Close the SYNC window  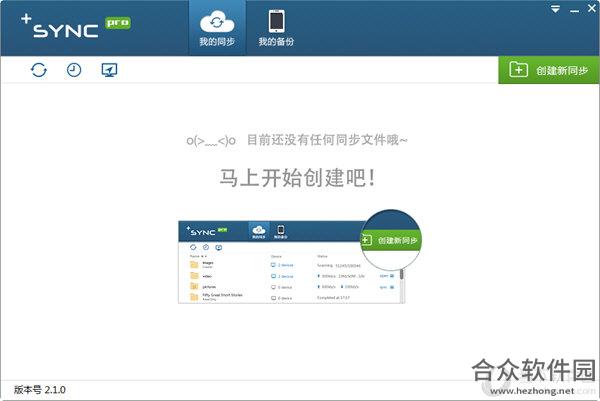tap(592, 8)
